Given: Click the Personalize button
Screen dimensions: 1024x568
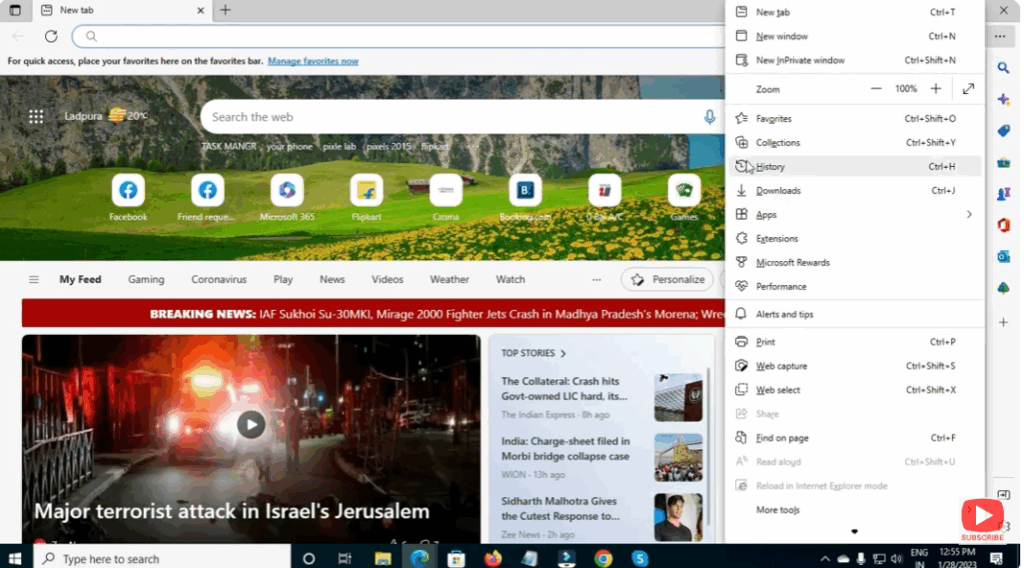Looking at the screenshot, I should [667, 279].
